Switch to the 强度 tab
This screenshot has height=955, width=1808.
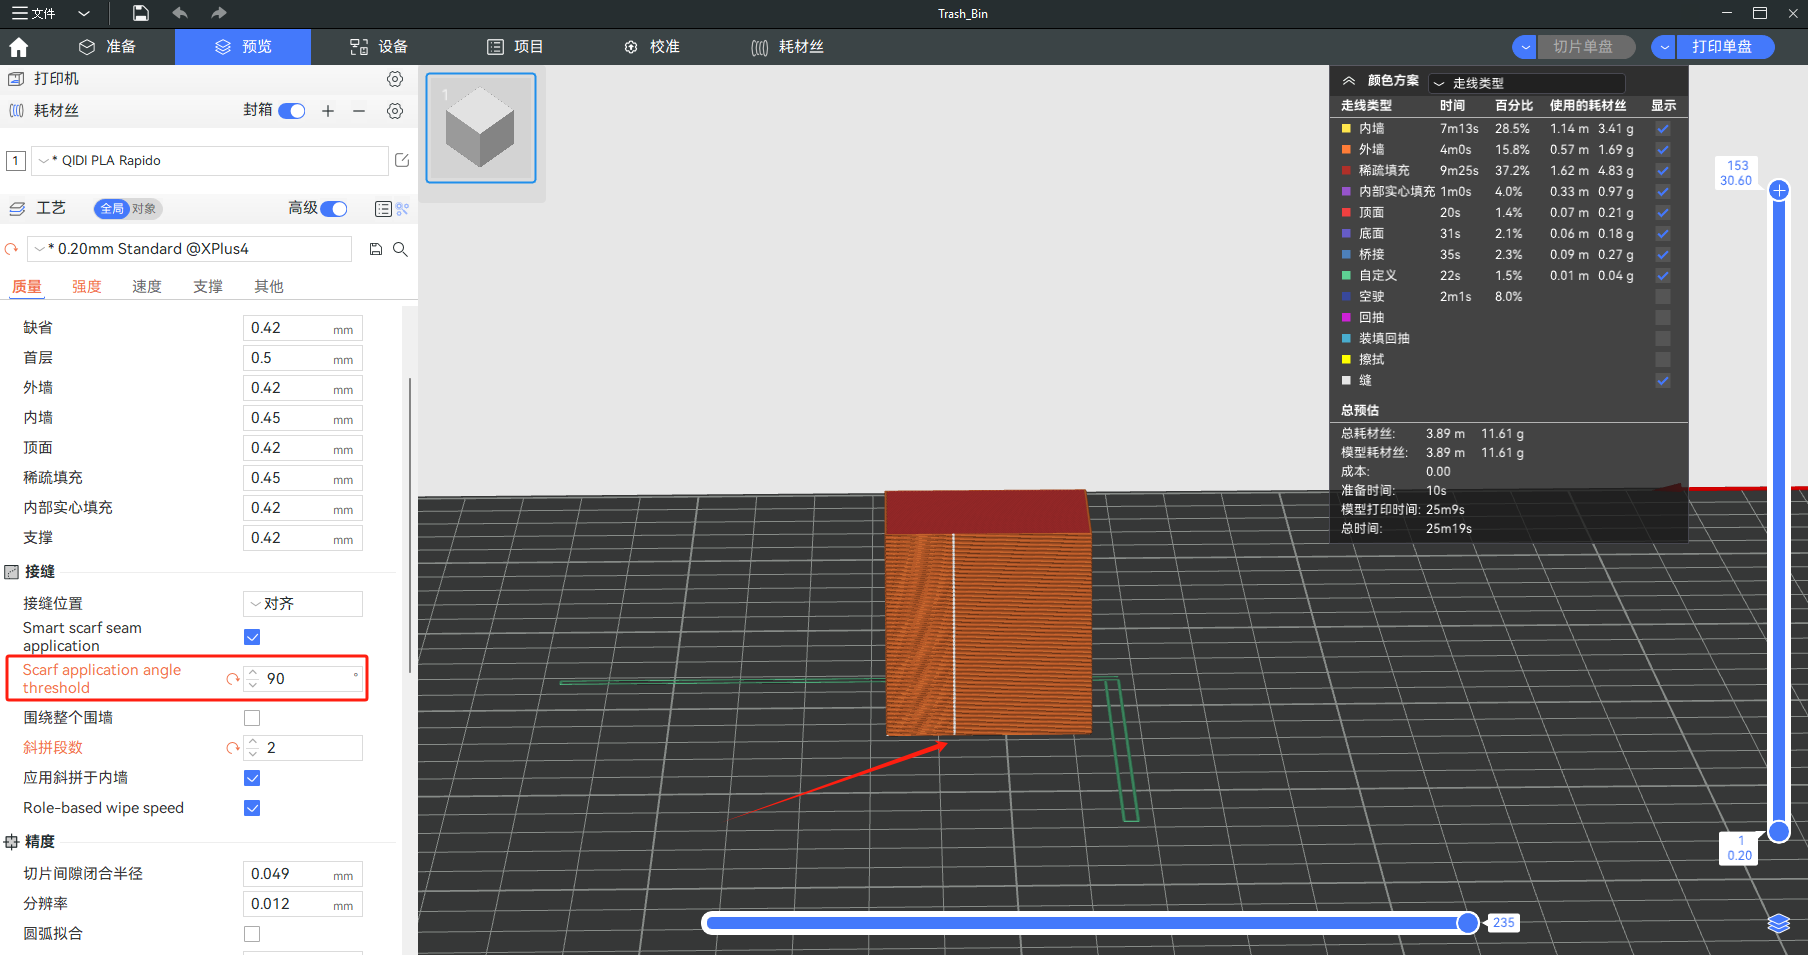tap(86, 287)
